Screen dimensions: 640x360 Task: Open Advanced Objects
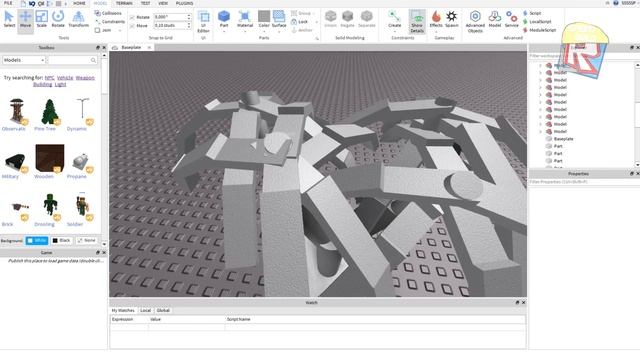tap(475, 22)
